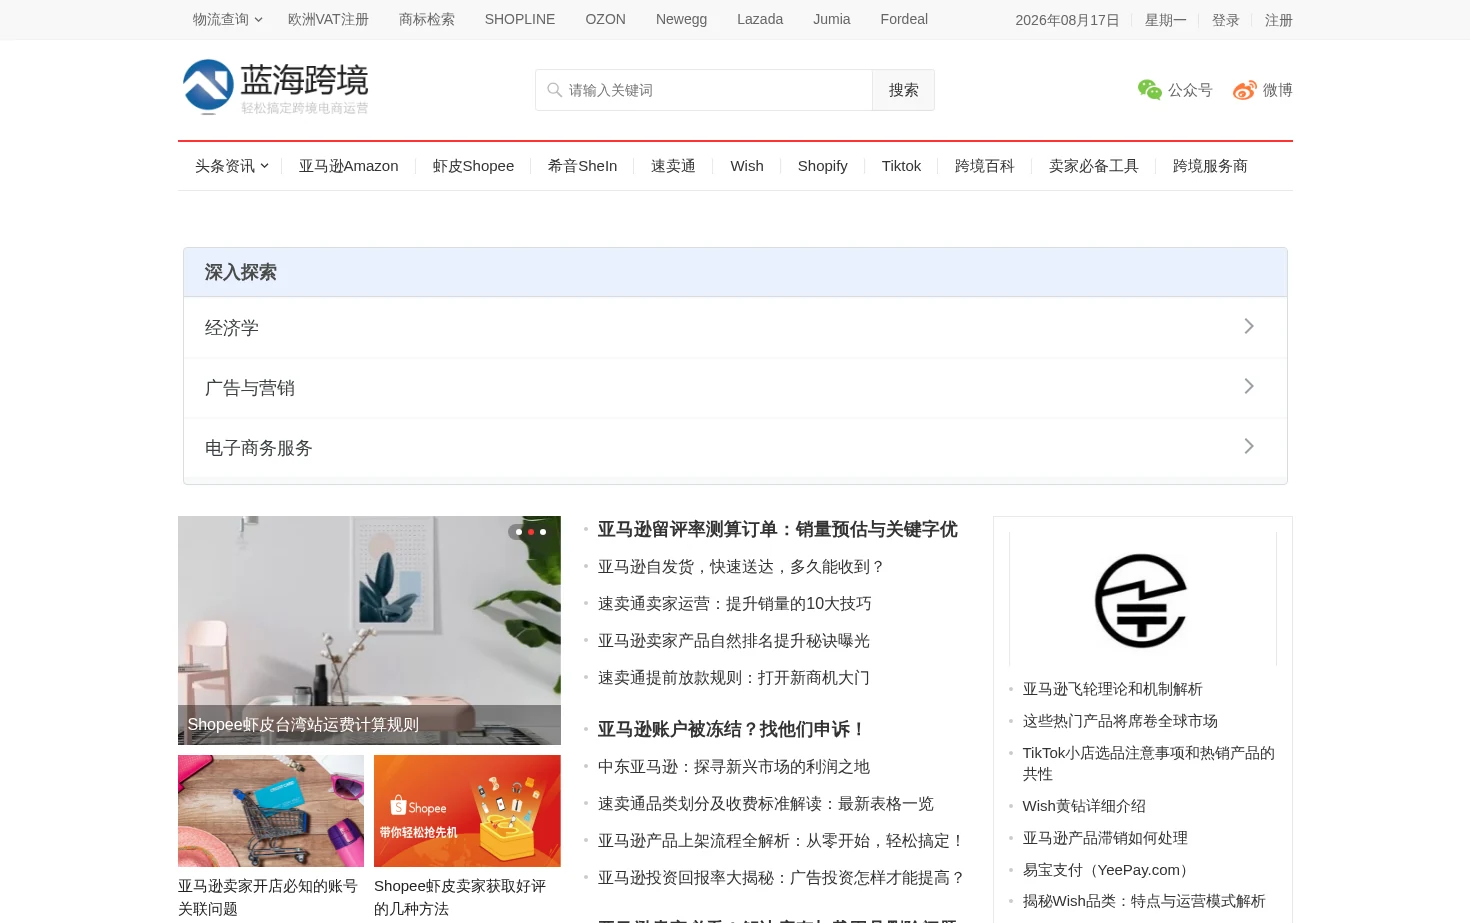The height and width of the screenshot is (923, 1470).
Task: Open 商标检索 top link
Action: point(427,19)
